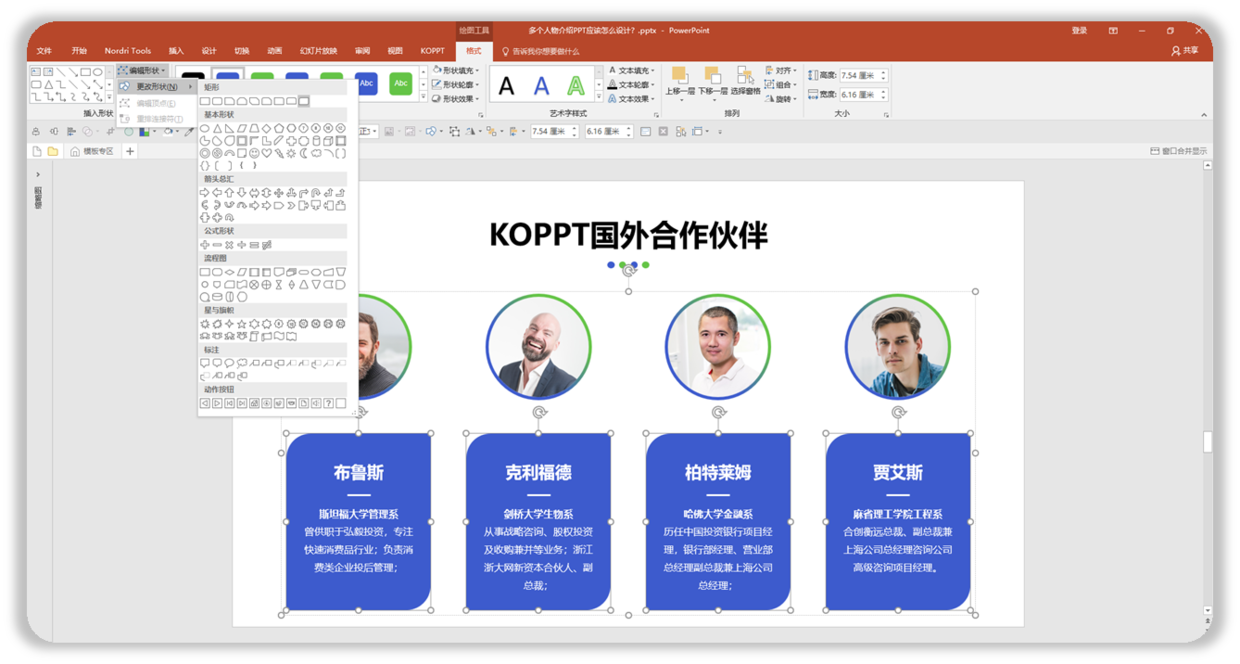
Task: Pick the sun shape in Basic Shapes
Action: pos(291,153)
